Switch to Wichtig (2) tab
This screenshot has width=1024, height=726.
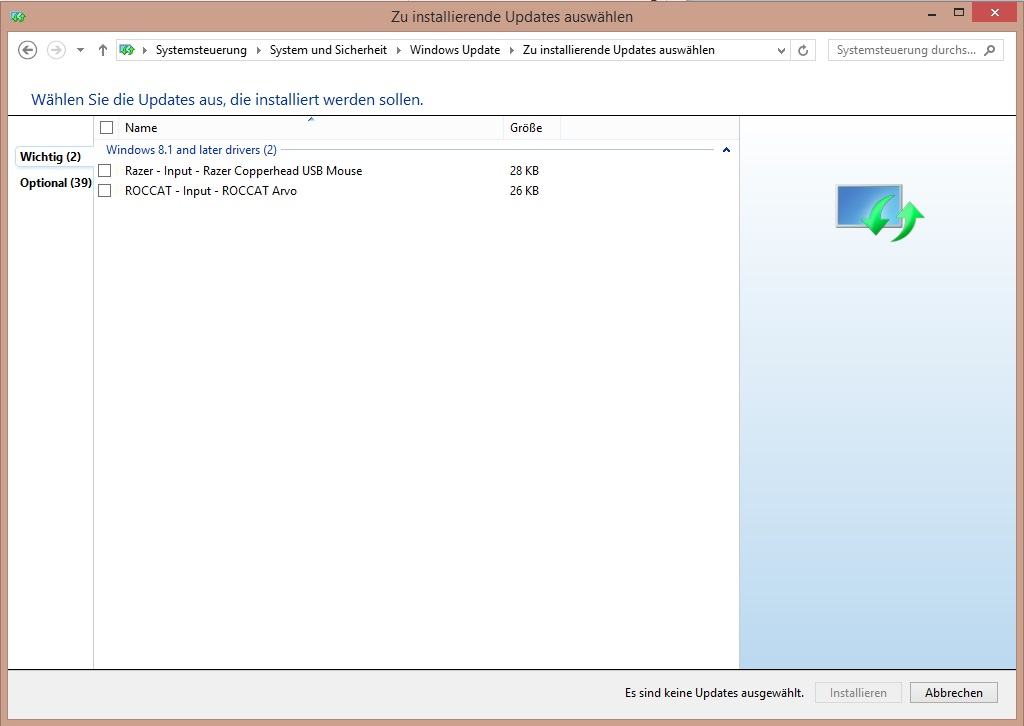[x=51, y=157]
